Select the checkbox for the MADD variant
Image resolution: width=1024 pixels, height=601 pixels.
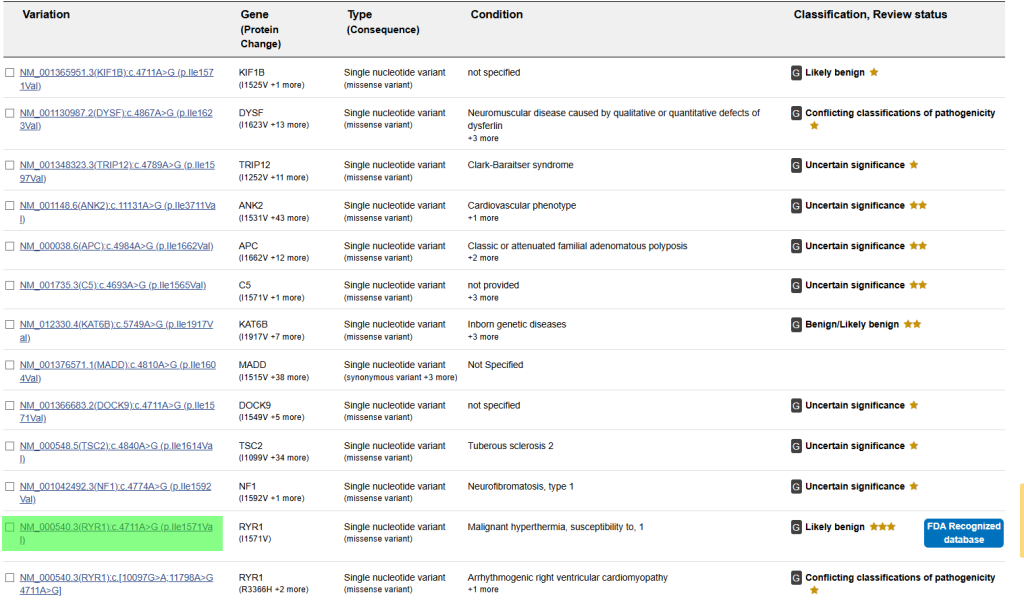[x=10, y=366]
